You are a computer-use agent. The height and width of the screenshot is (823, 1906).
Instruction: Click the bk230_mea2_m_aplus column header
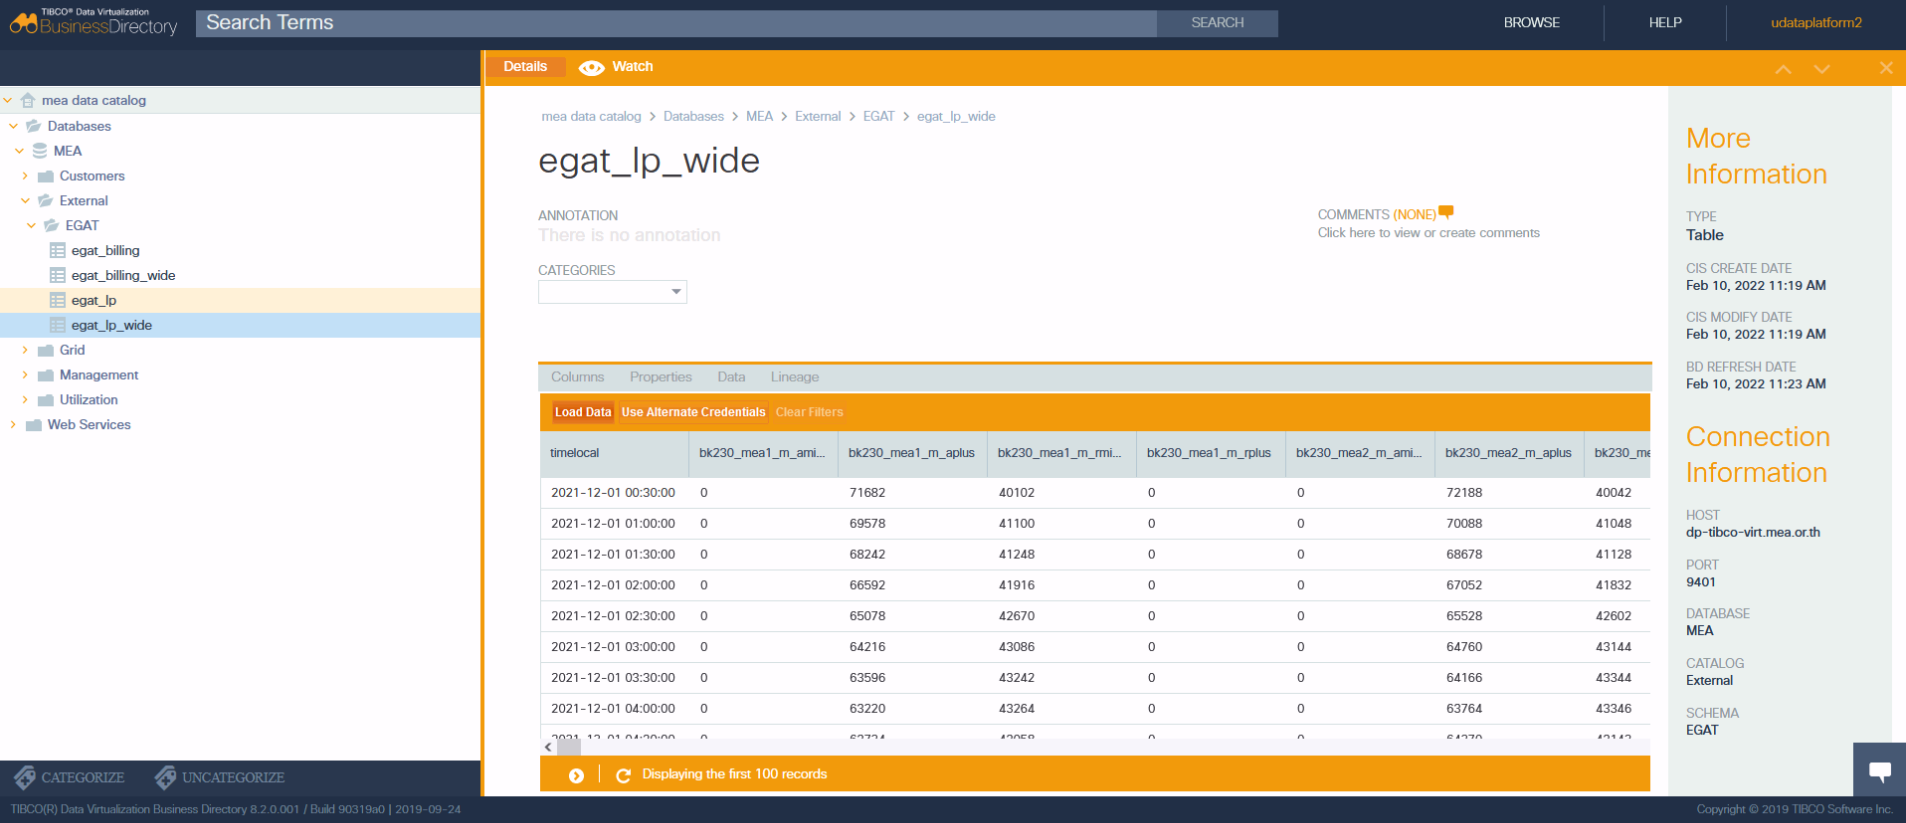point(1508,453)
